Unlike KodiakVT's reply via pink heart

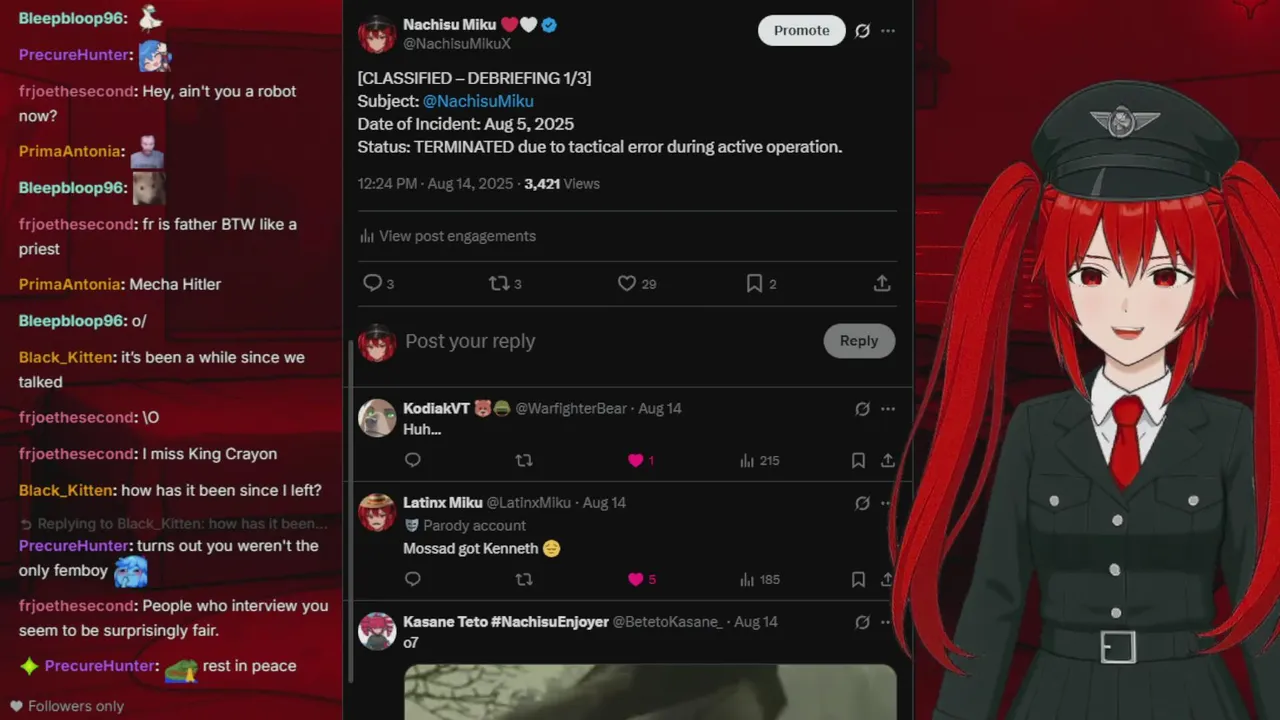pyautogui.click(x=635, y=460)
